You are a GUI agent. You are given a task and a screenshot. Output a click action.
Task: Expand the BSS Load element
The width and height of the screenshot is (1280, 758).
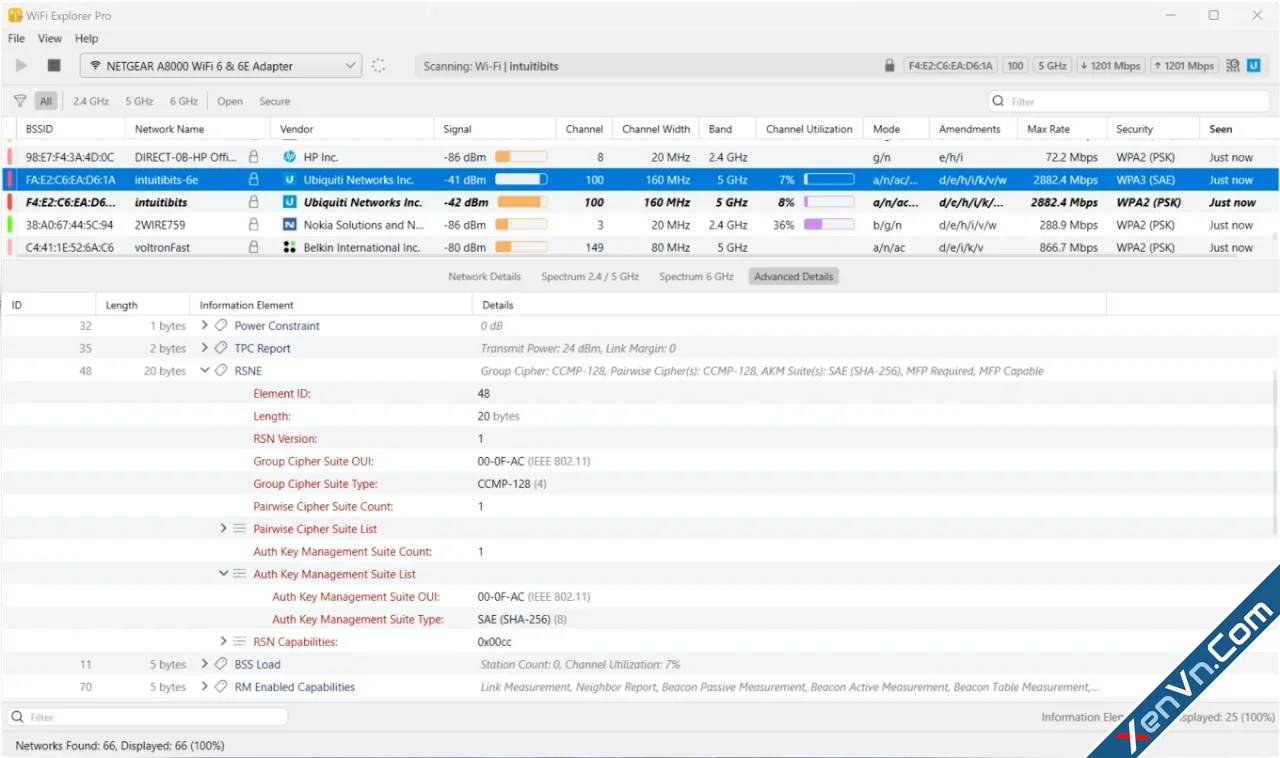click(x=205, y=664)
